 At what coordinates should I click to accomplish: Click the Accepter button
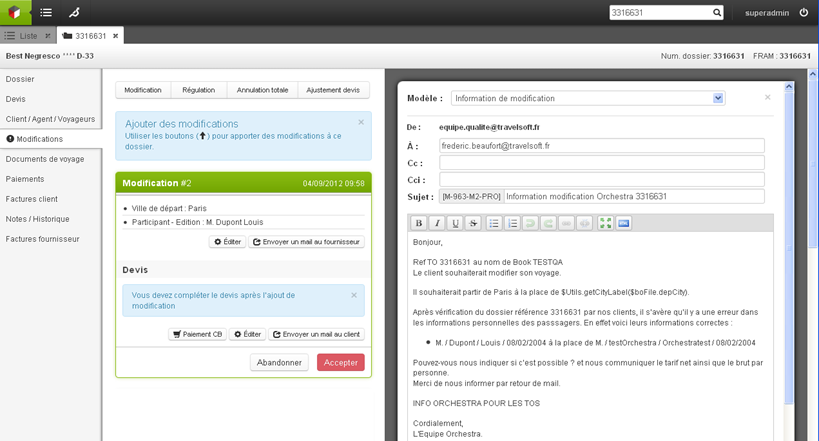[x=340, y=362]
